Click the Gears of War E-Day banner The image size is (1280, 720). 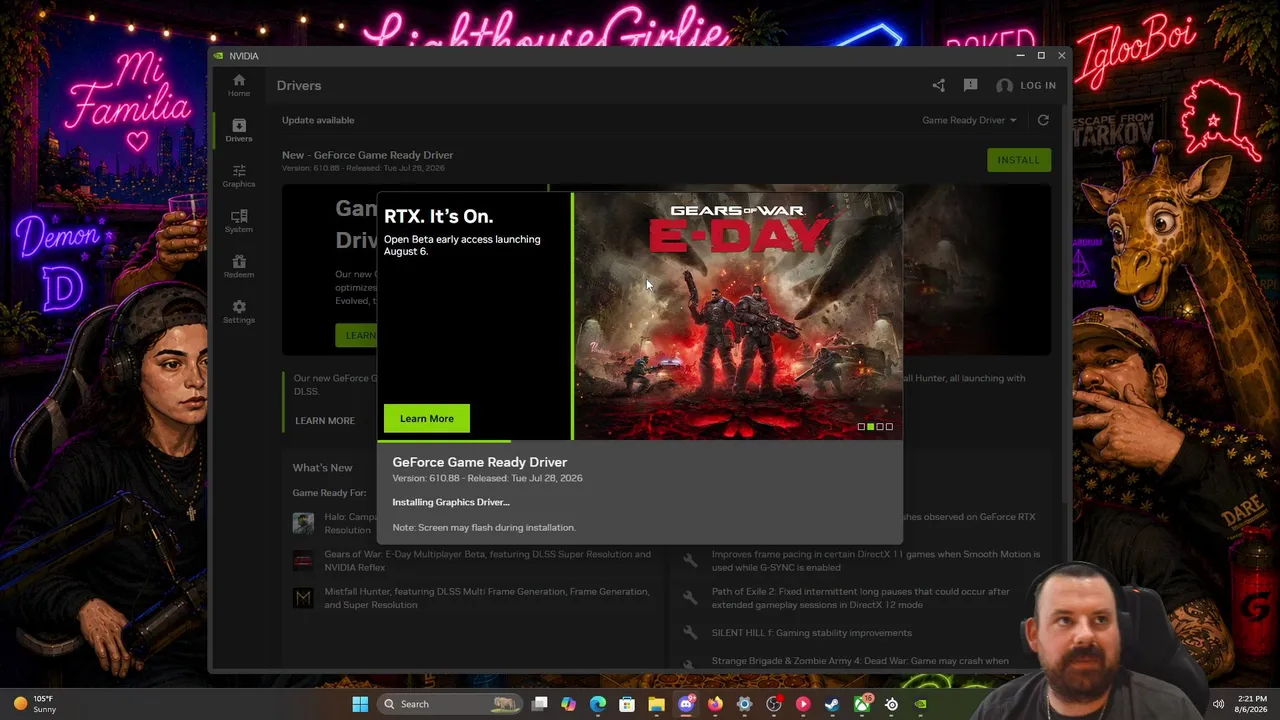point(738,316)
